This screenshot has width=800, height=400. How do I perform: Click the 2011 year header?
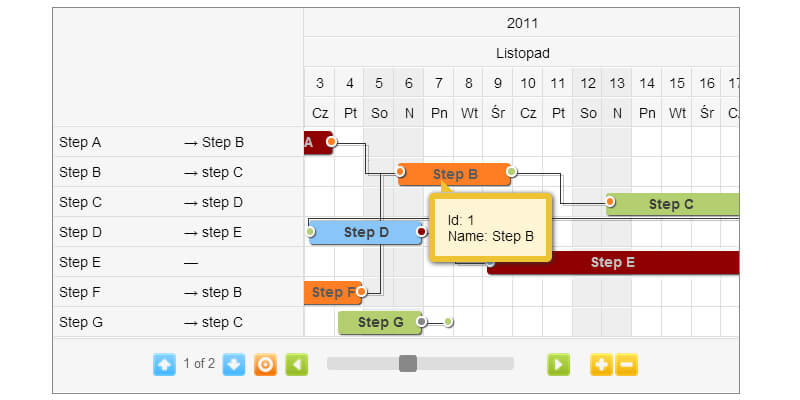(x=522, y=23)
